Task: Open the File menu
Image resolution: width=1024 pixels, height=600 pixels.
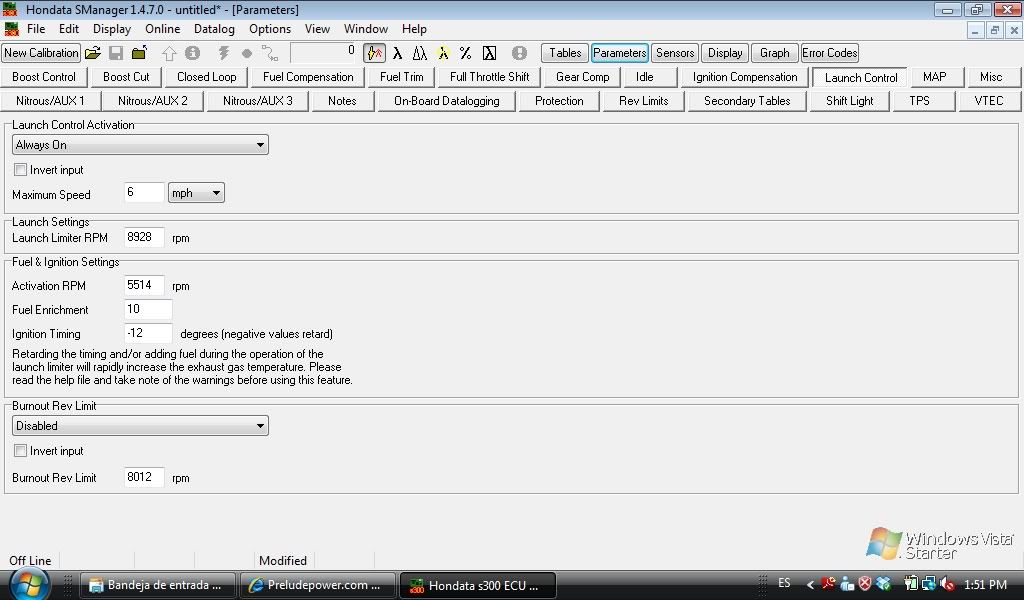Action: point(36,29)
